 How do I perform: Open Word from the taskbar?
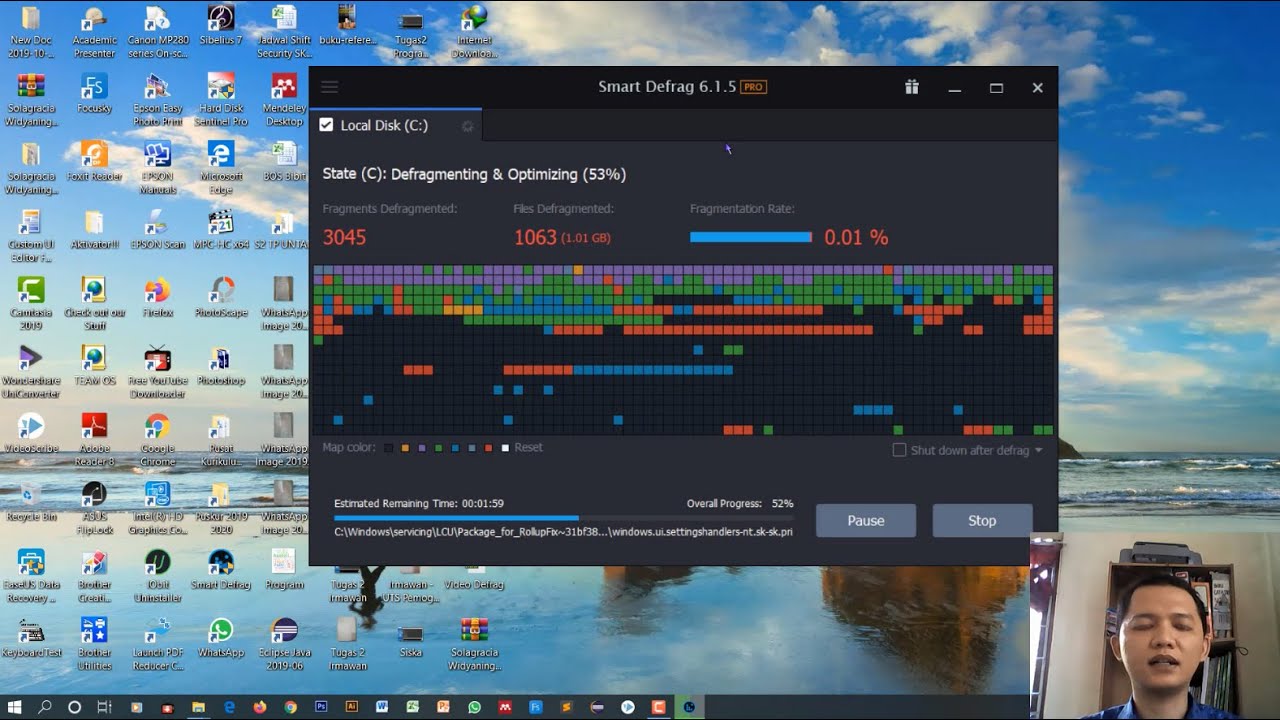click(x=382, y=707)
